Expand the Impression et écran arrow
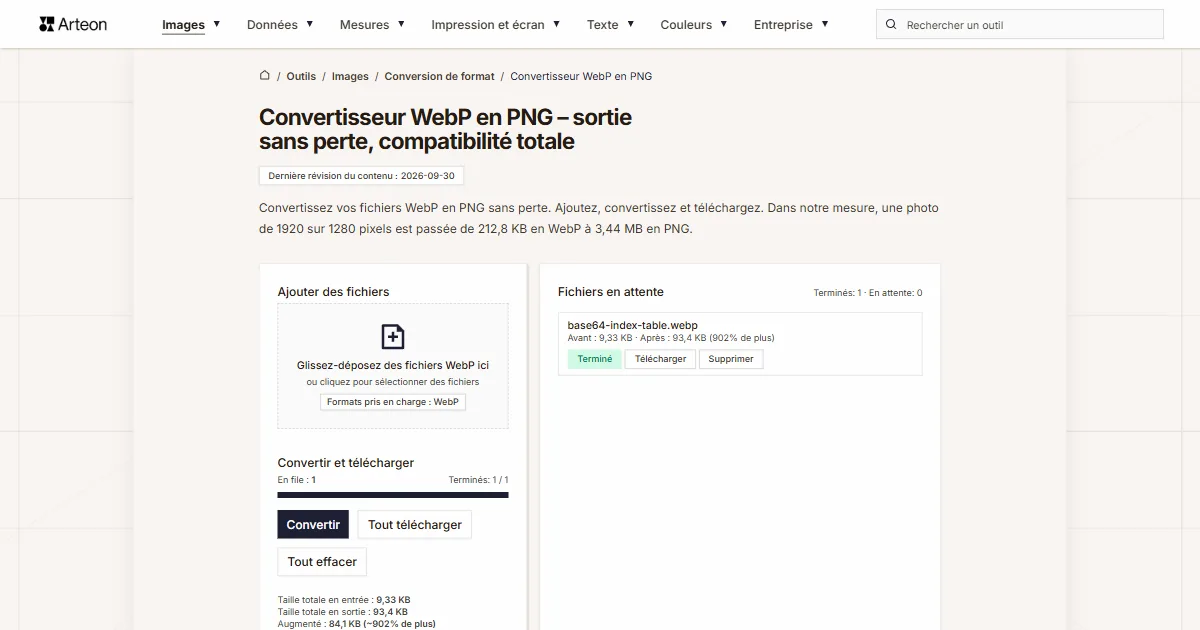Image resolution: width=1200 pixels, height=630 pixels. click(x=556, y=23)
